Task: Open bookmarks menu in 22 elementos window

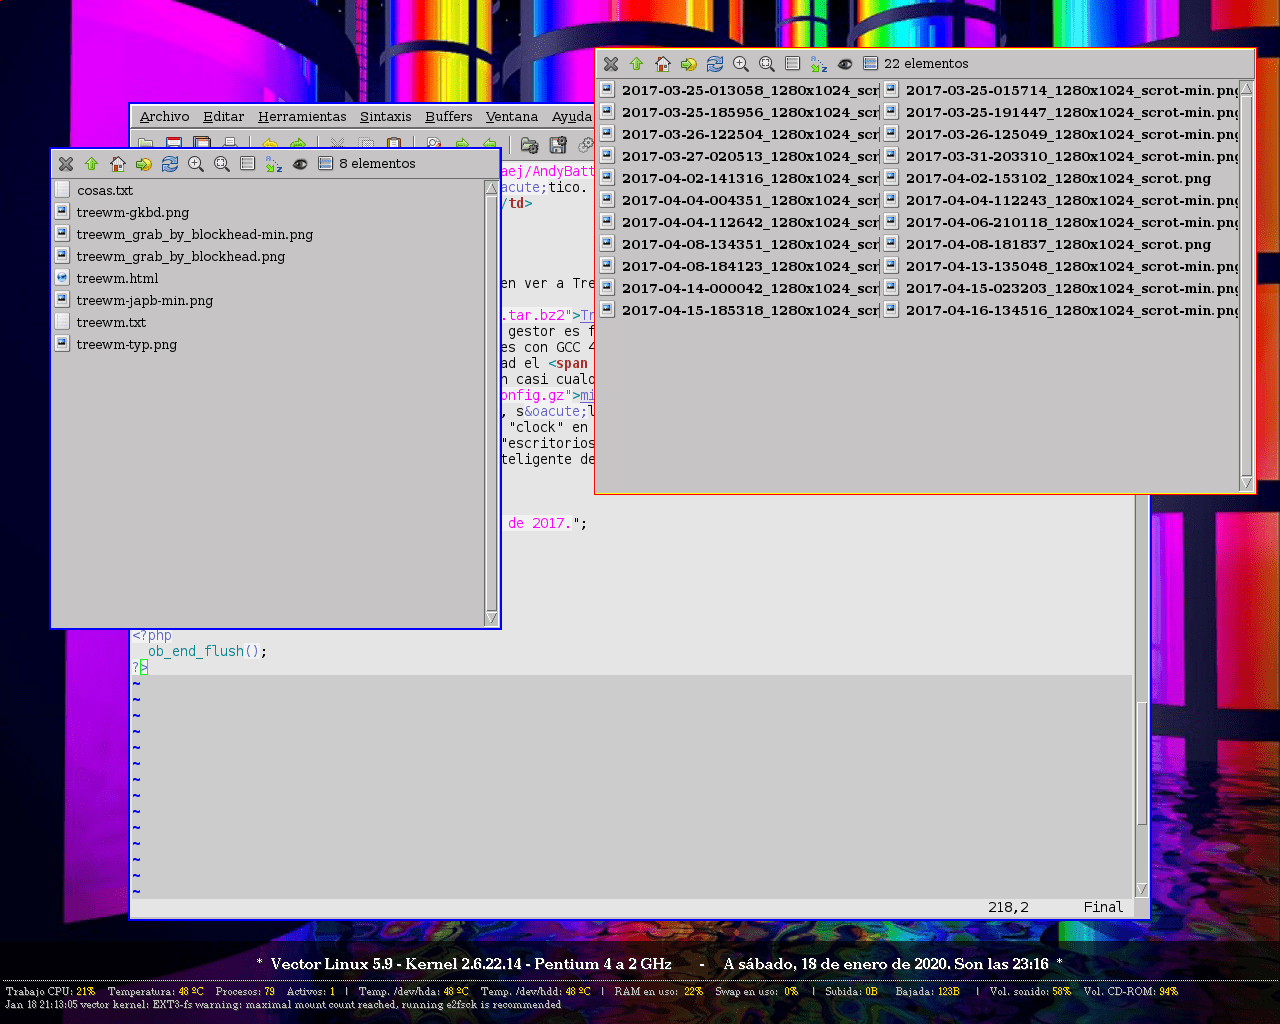Action: [689, 64]
